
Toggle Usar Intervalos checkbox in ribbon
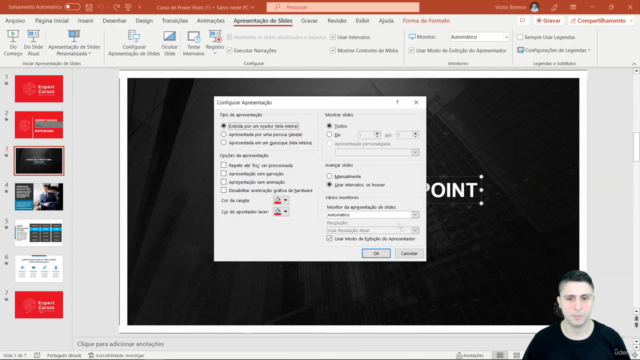(x=333, y=37)
